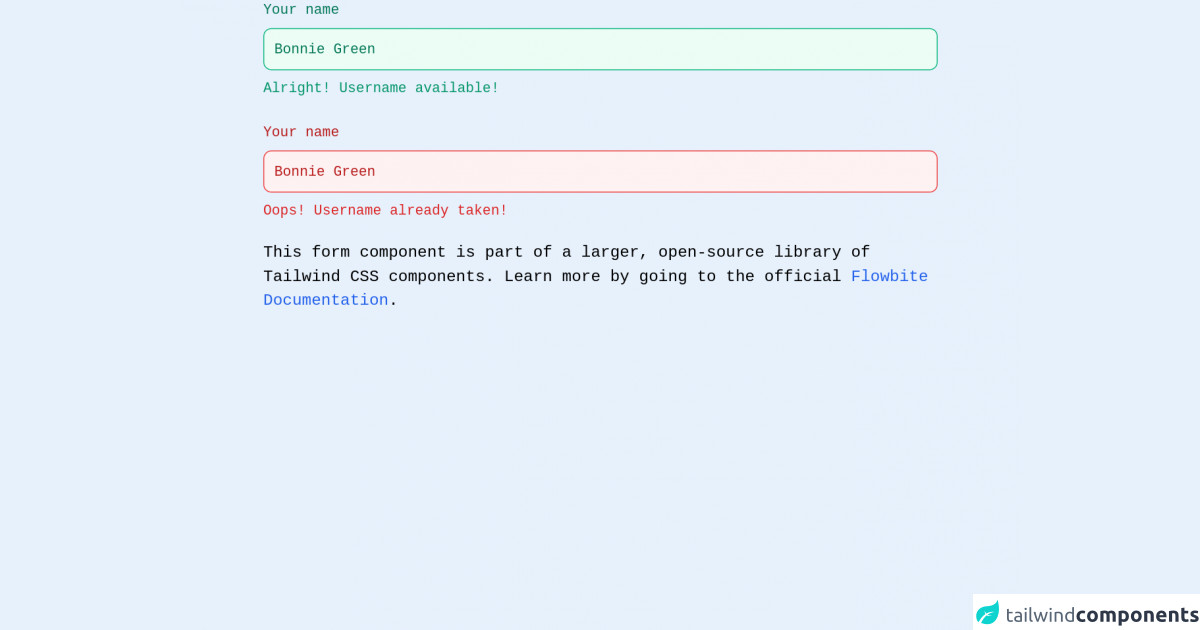Click the teal leaf icon beside the wordmark

tap(988, 612)
